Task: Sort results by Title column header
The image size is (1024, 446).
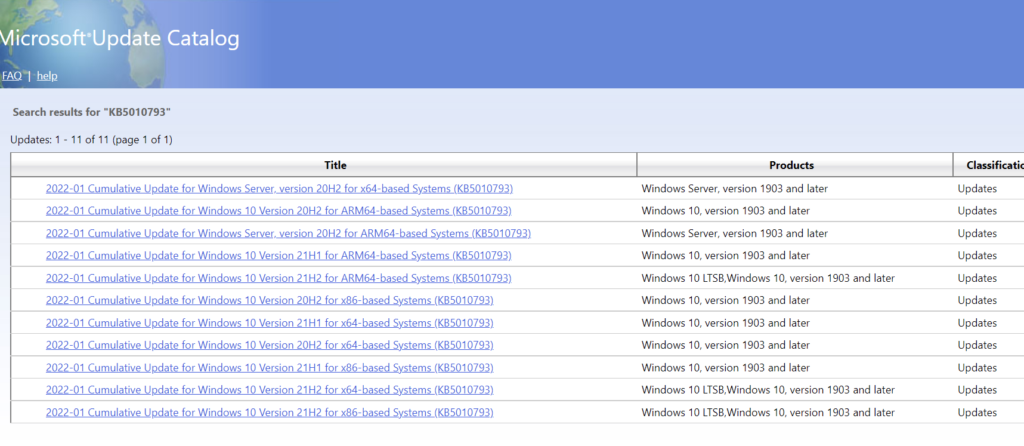Action: click(336, 165)
